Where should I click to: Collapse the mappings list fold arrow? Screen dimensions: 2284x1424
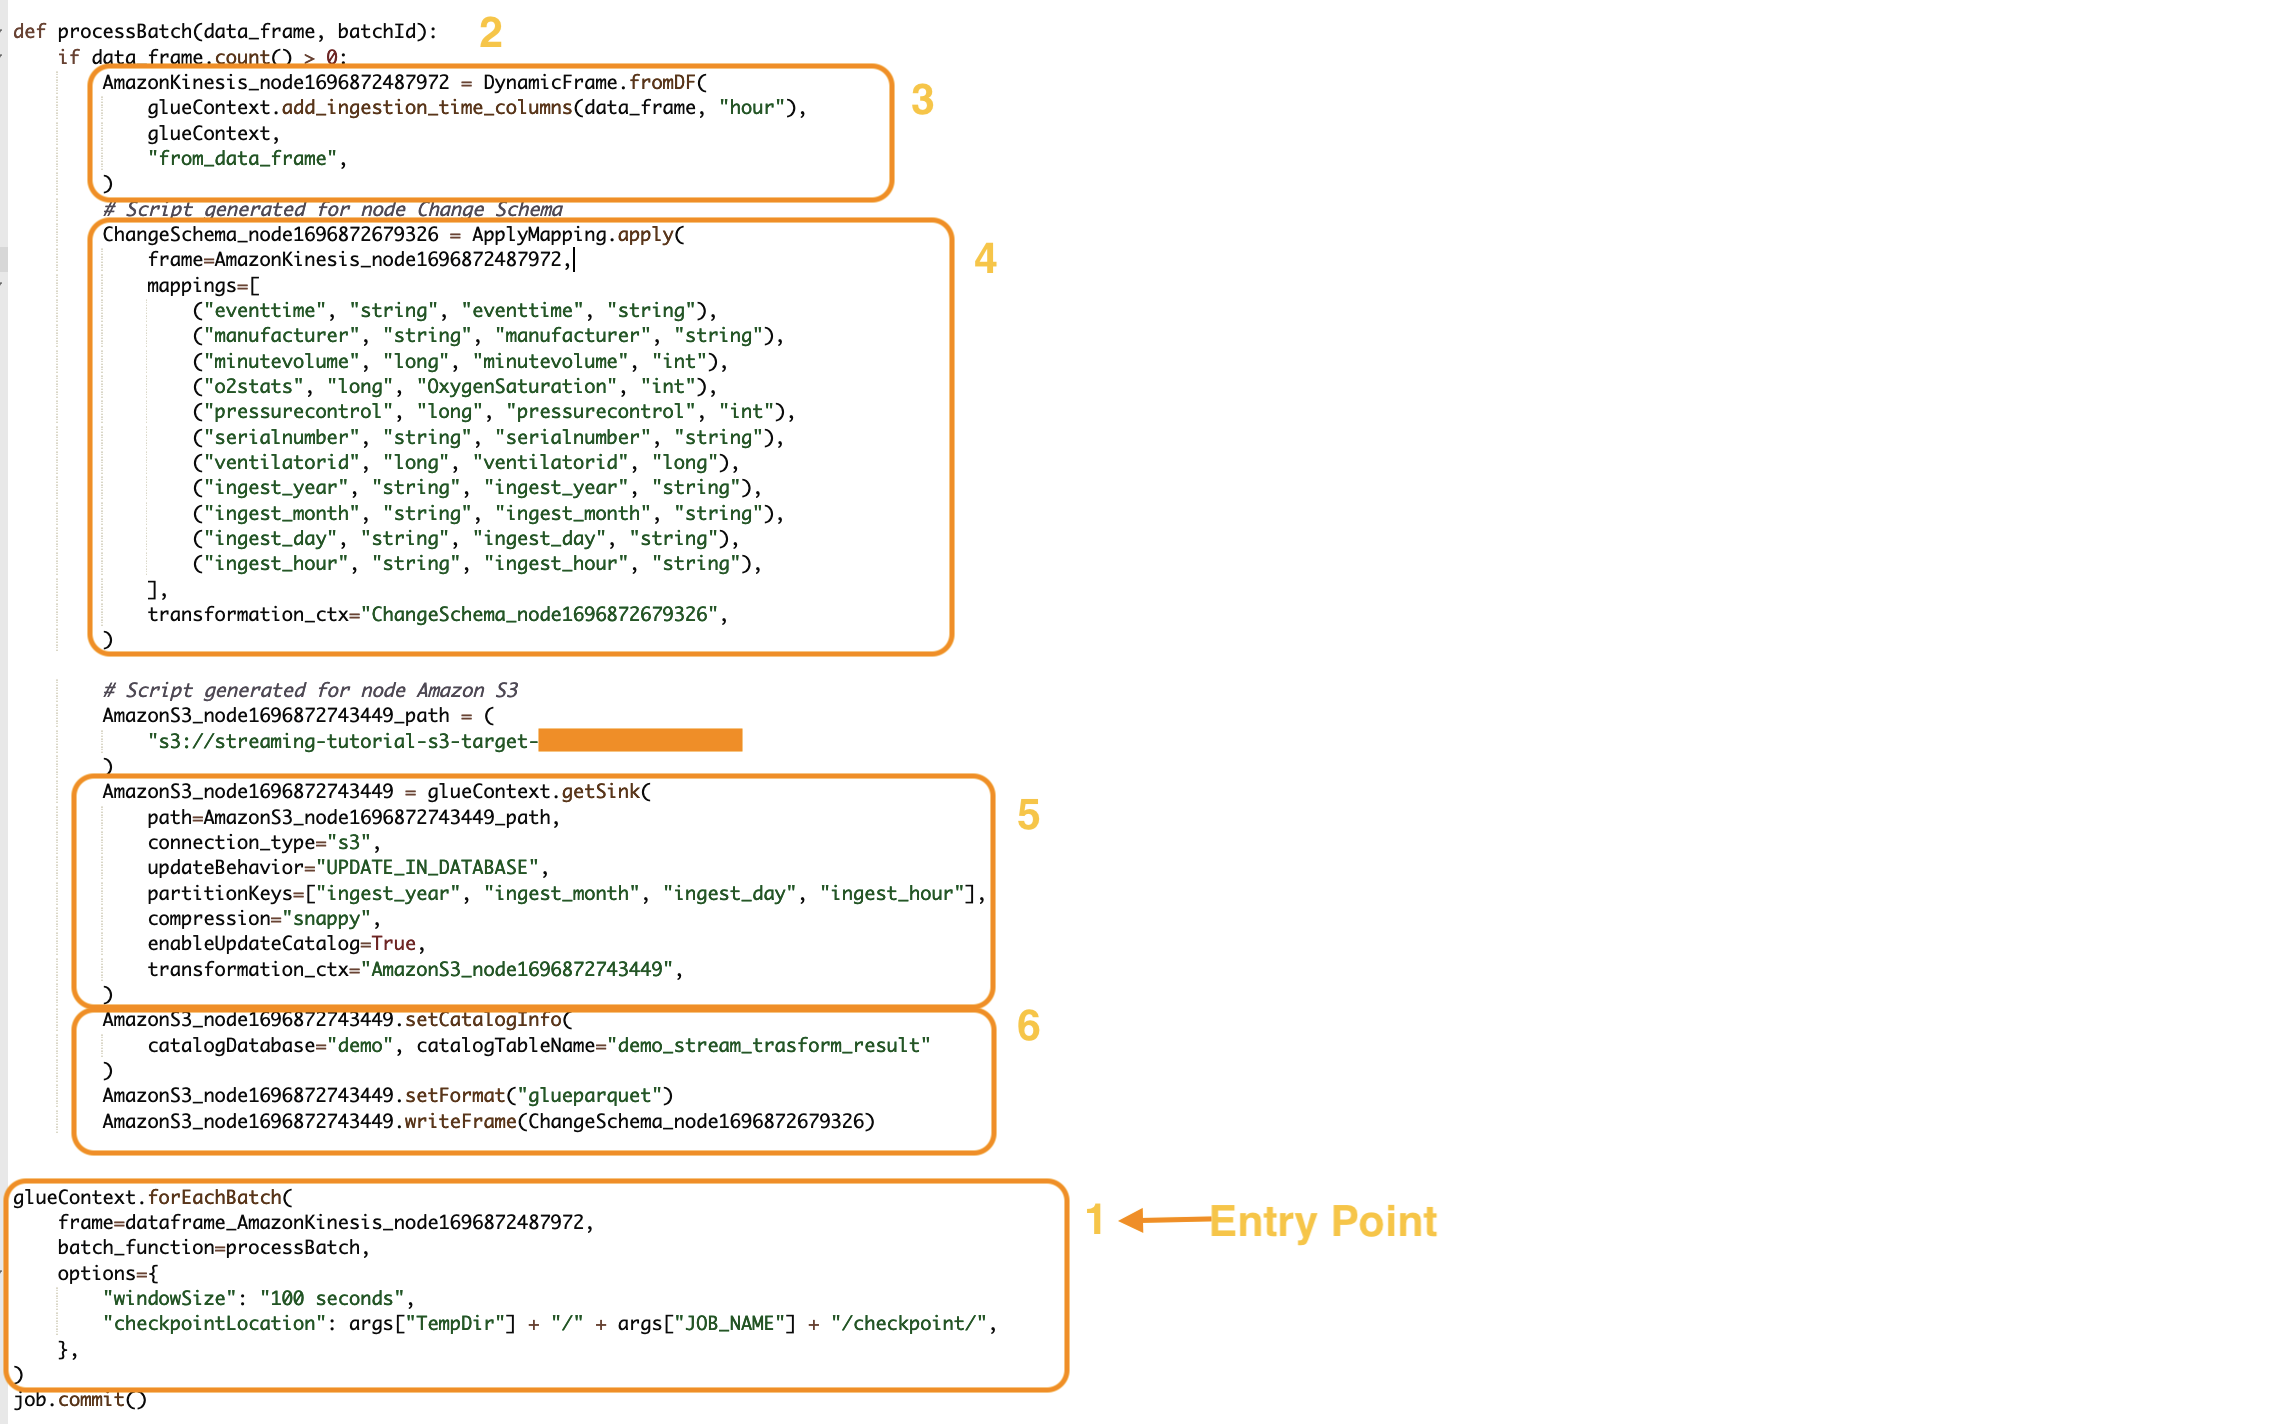coord(3,285)
